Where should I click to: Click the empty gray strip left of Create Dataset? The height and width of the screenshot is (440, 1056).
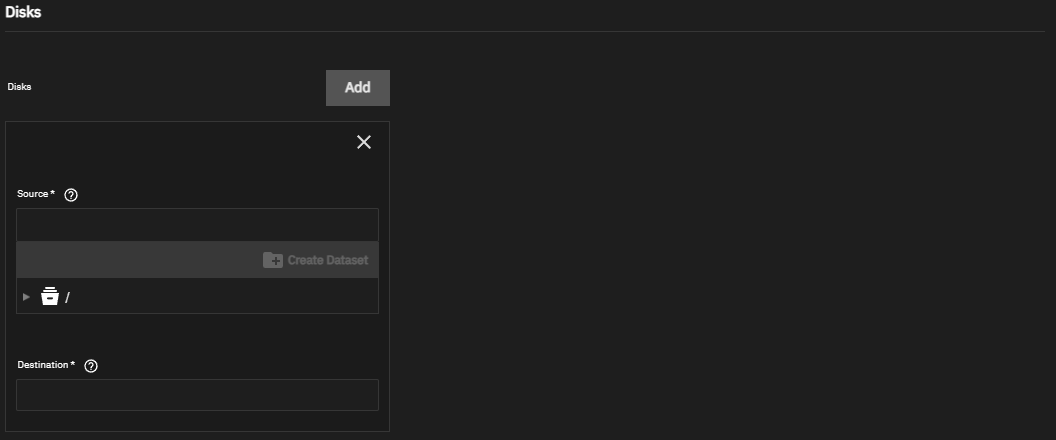130,260
